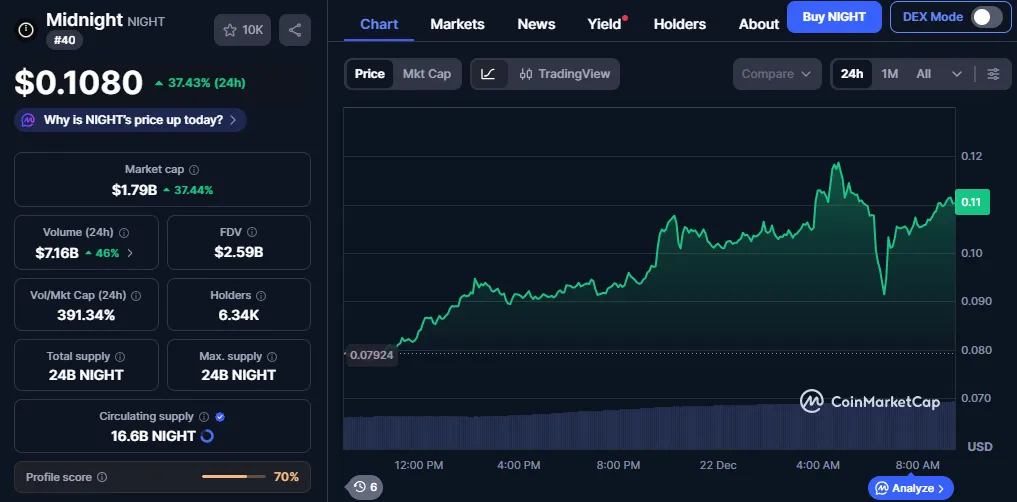This screenshot has width=1017, height=502.
Task: Click the 12:00 PM chart axis label
Action: click(419, 465)
